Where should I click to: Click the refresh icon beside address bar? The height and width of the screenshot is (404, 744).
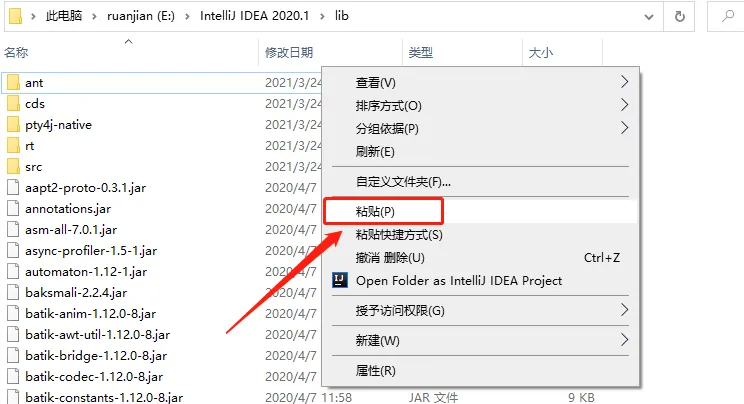pos(680,16)
